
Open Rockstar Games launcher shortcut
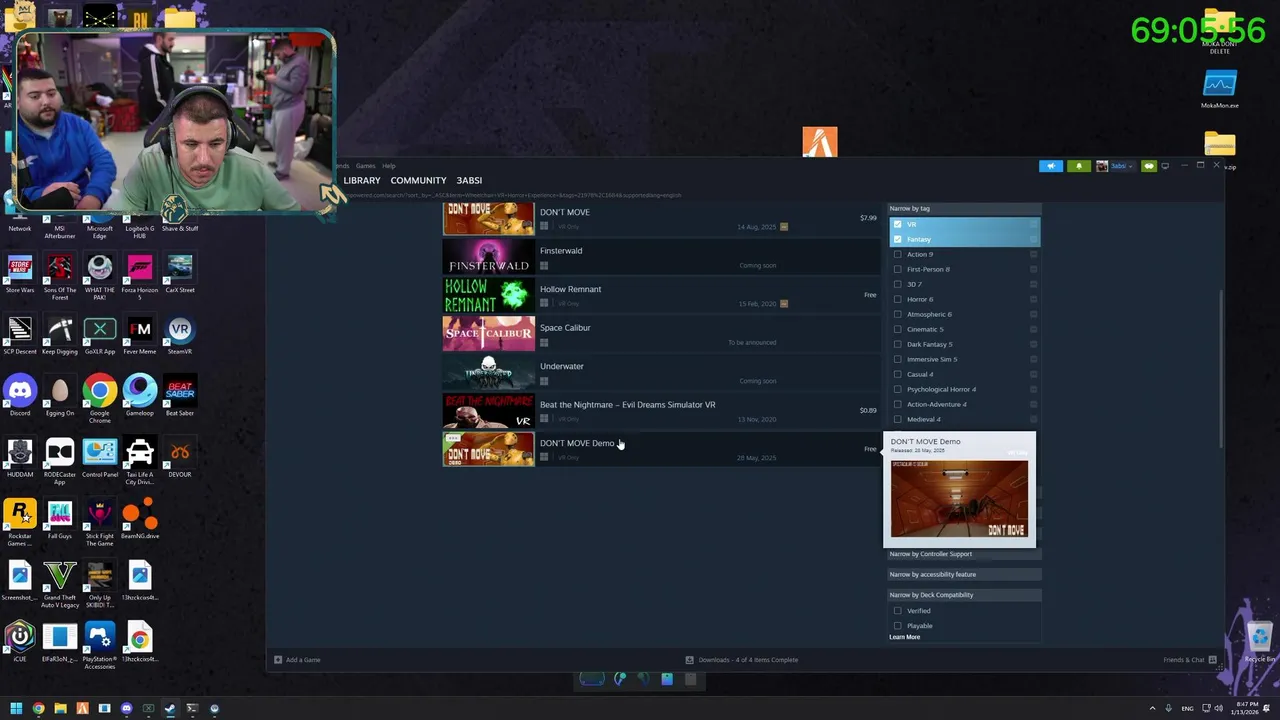[20, 522]
